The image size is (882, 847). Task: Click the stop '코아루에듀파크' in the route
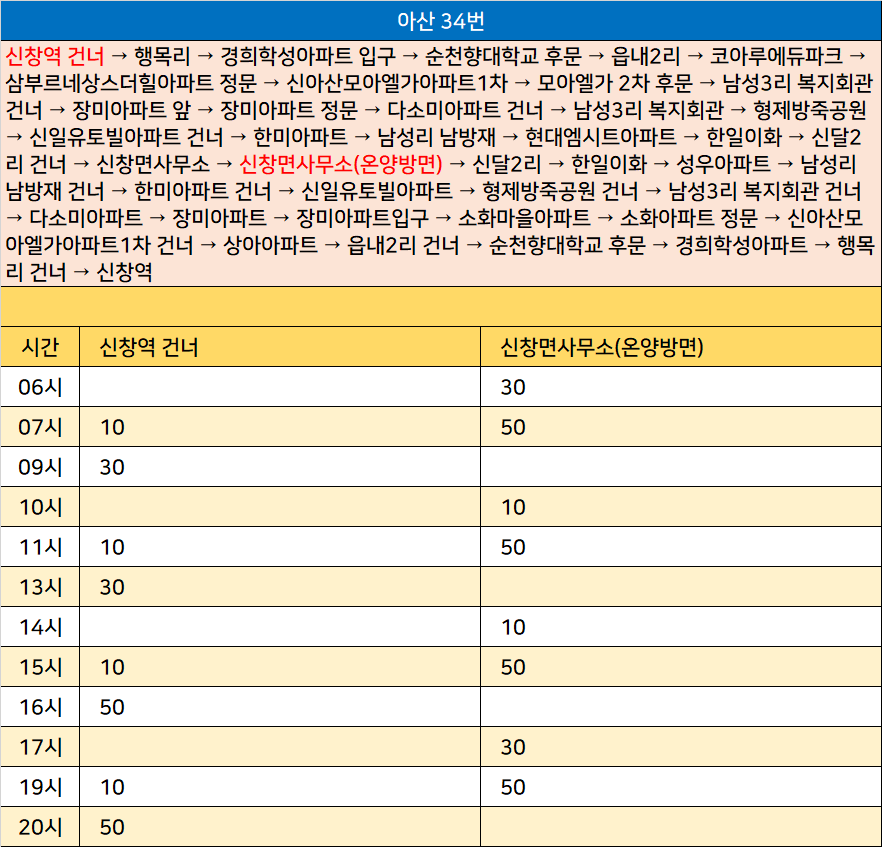(776, 56)
